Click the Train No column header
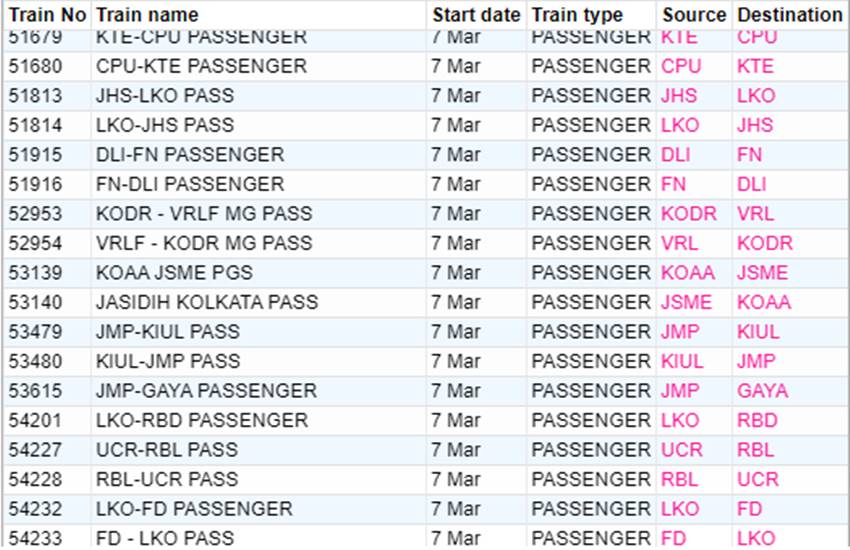 tap(47, 15)
